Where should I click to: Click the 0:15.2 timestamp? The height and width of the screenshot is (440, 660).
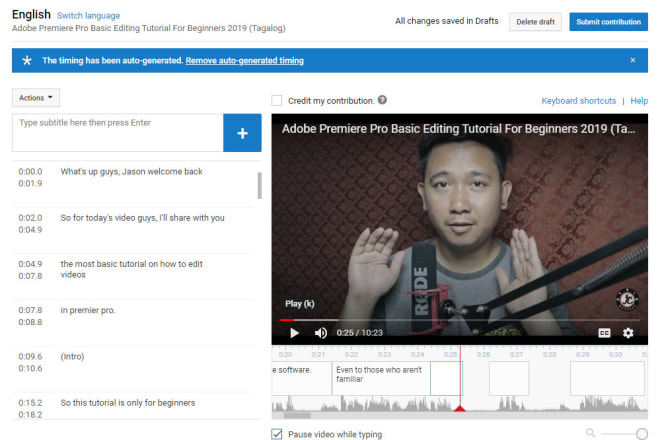(30, 403)
